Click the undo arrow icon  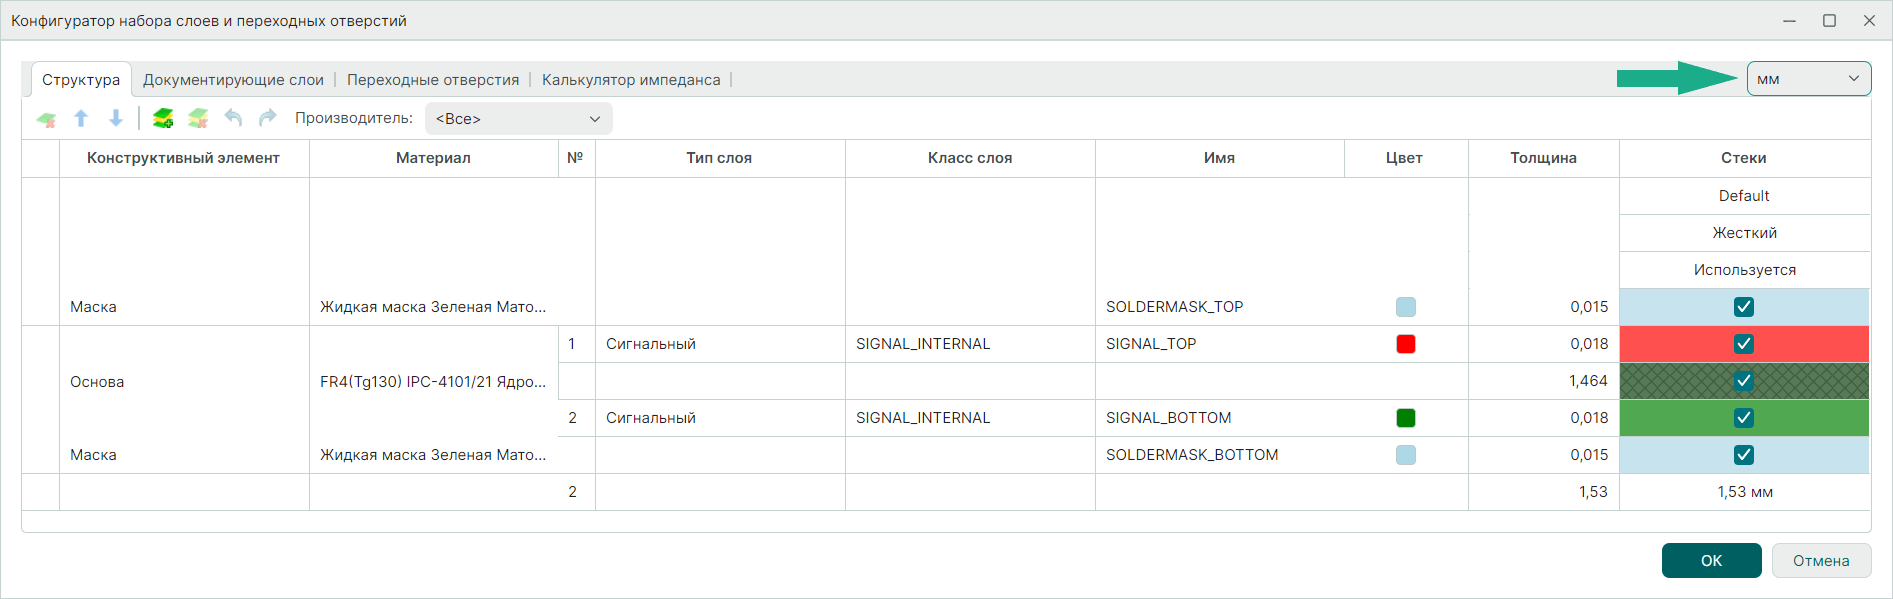pos(233,118)
